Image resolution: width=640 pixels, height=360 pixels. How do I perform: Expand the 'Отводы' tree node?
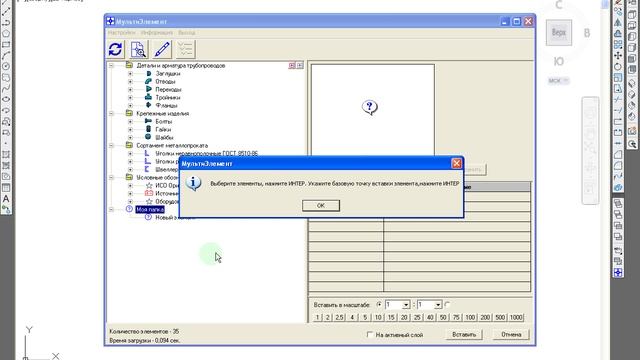coord(130,82)
